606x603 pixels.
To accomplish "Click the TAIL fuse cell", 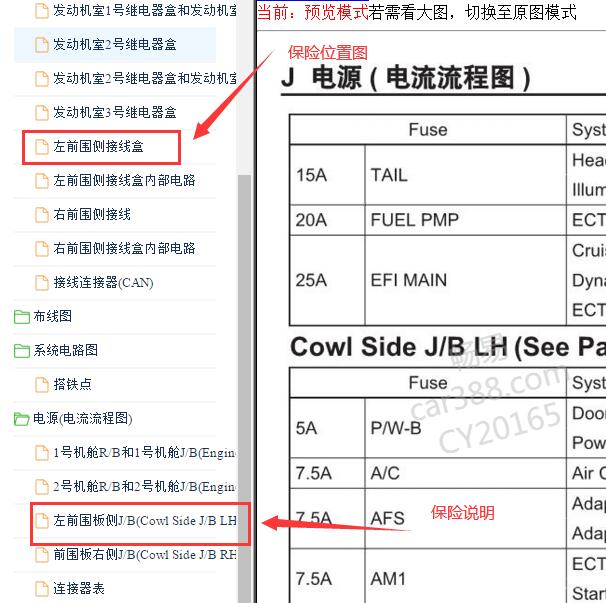I will coord(465,175).
